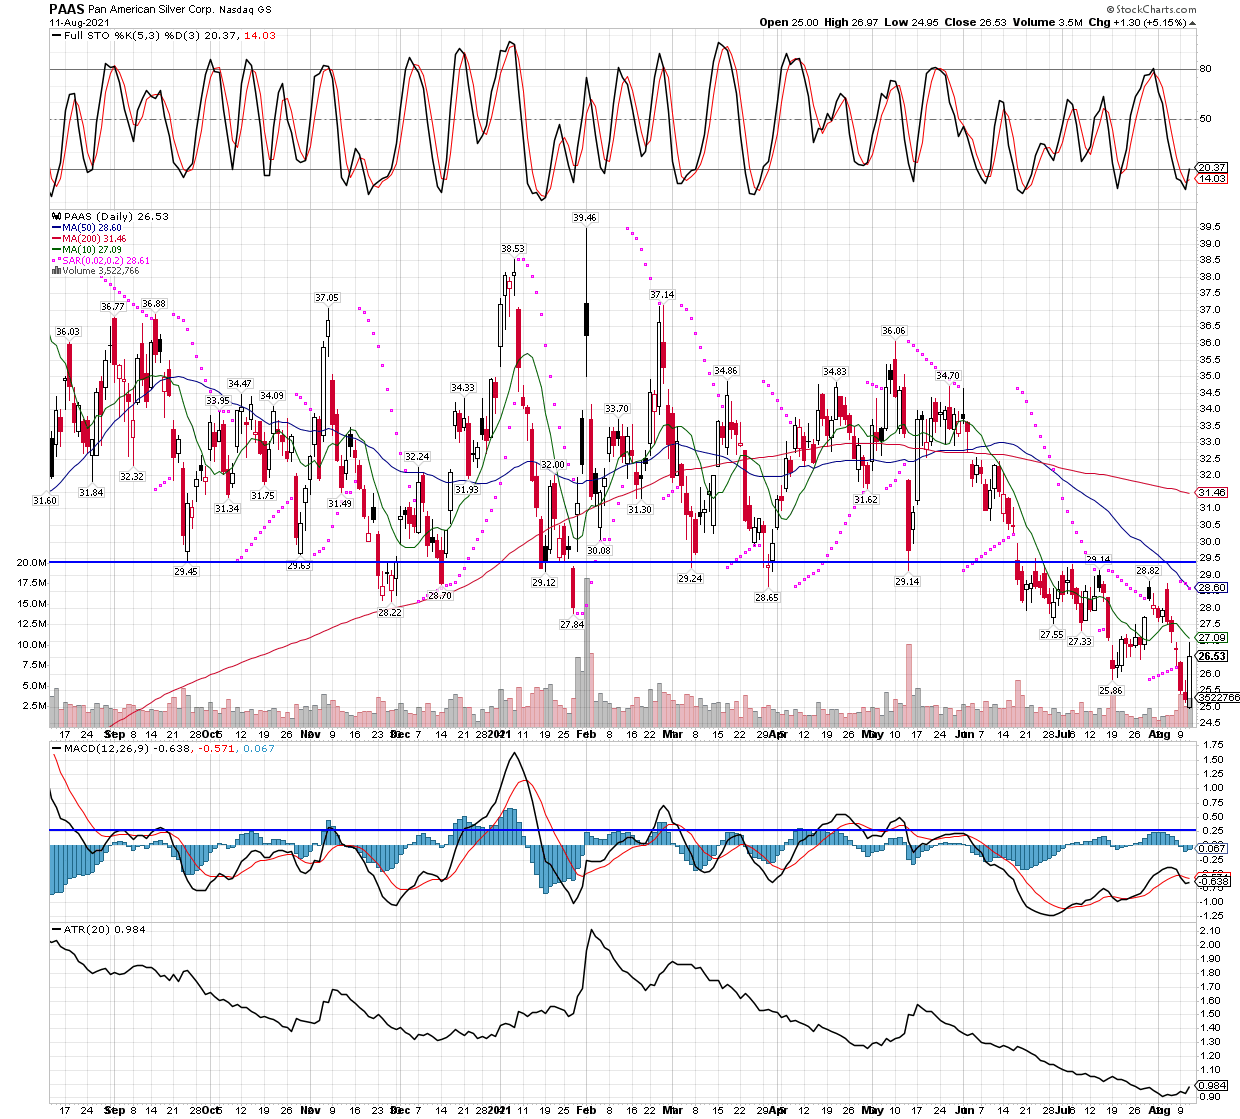This screenshot has height=1119, width=1240.
Task: Click the 36.03 high price label
Action: point(67,332)
